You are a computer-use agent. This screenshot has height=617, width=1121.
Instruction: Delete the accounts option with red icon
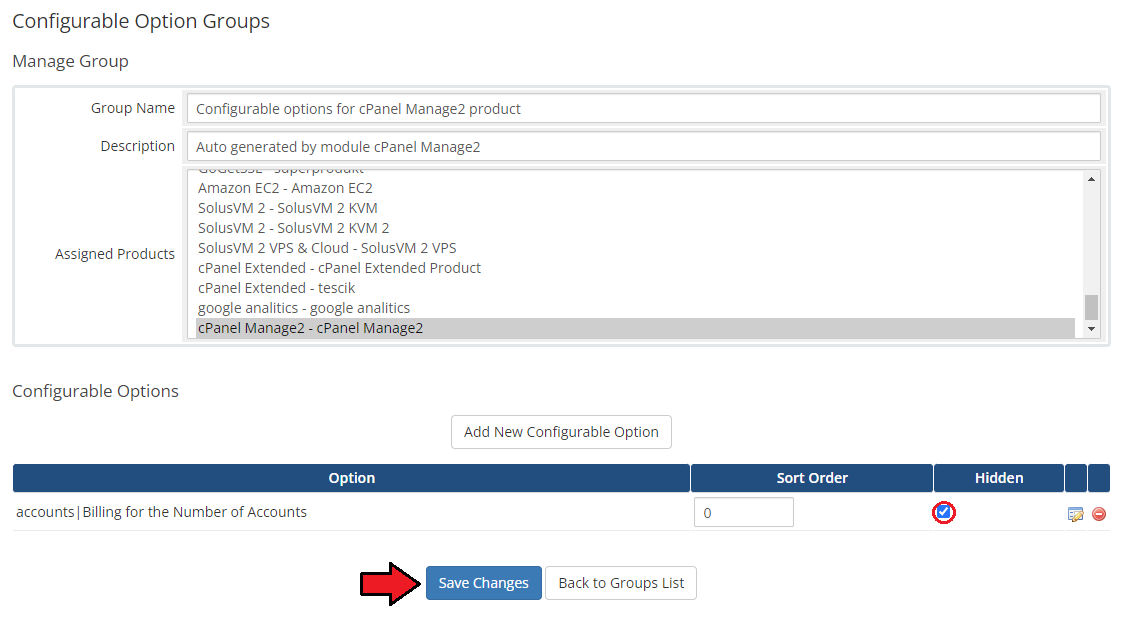point(1099,514)
